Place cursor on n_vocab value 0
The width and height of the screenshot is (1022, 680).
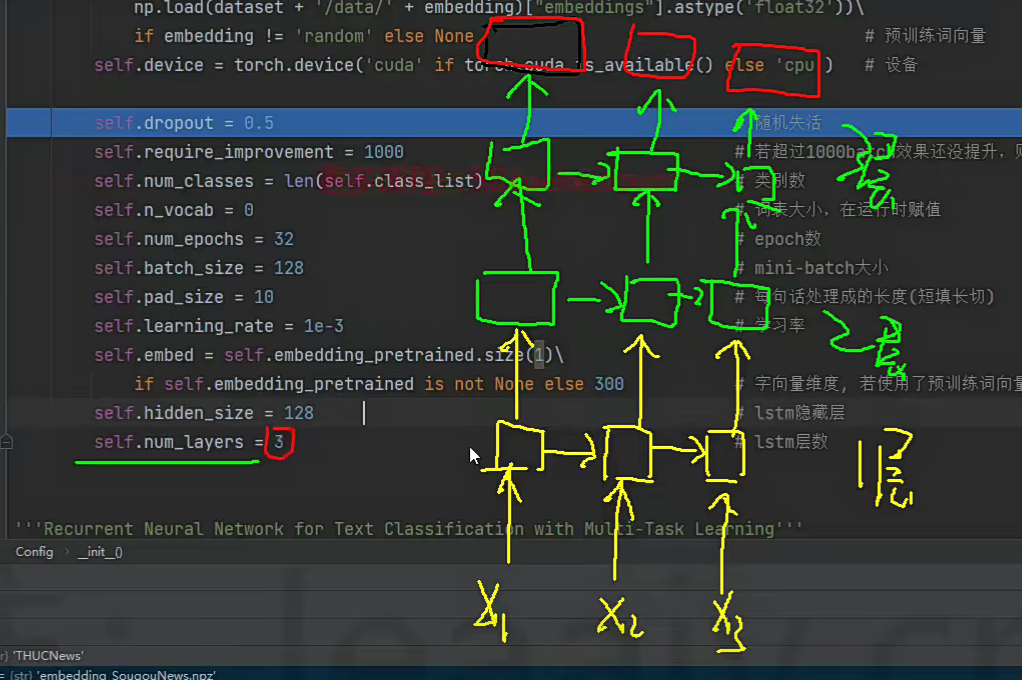(248, 210)
